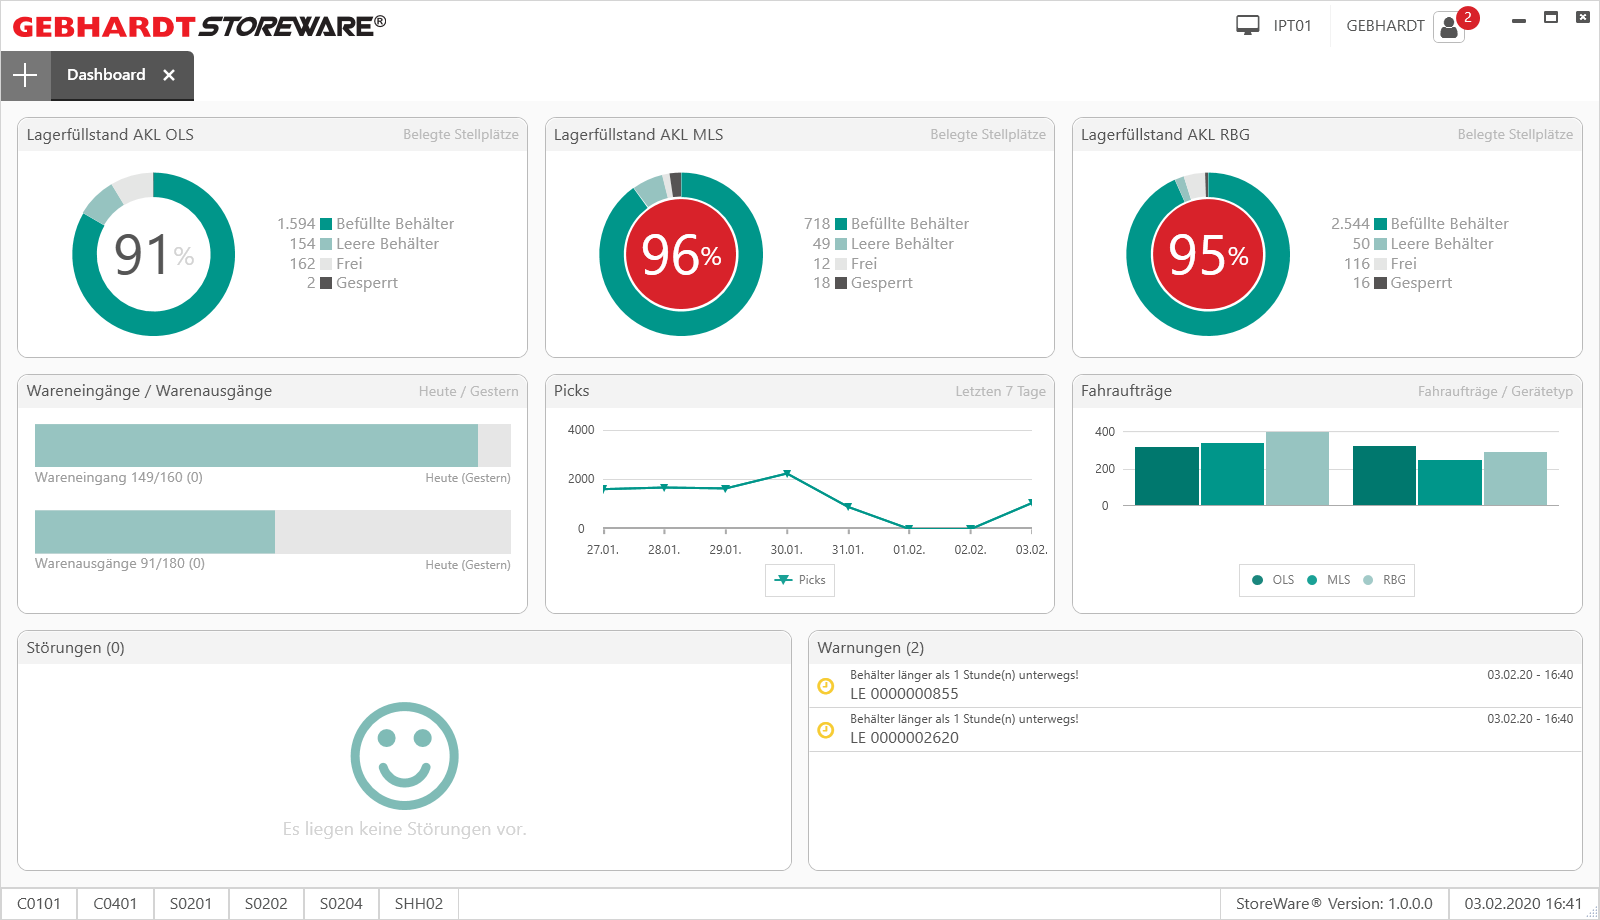
Task: Toggle OLS series in Fahraufträge legend
Action: 1272,580
